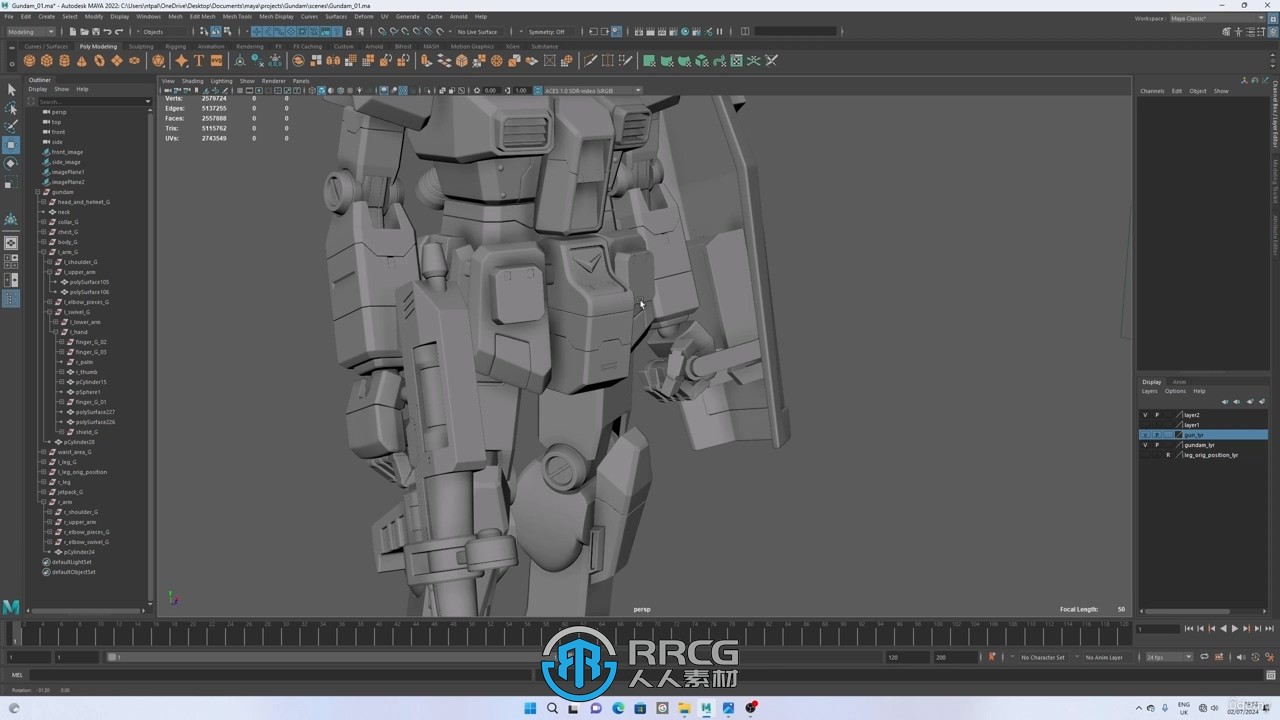1280x720 pixels.
Task: Switch to the Sculpting shelf tab
Action: (141, 46)
